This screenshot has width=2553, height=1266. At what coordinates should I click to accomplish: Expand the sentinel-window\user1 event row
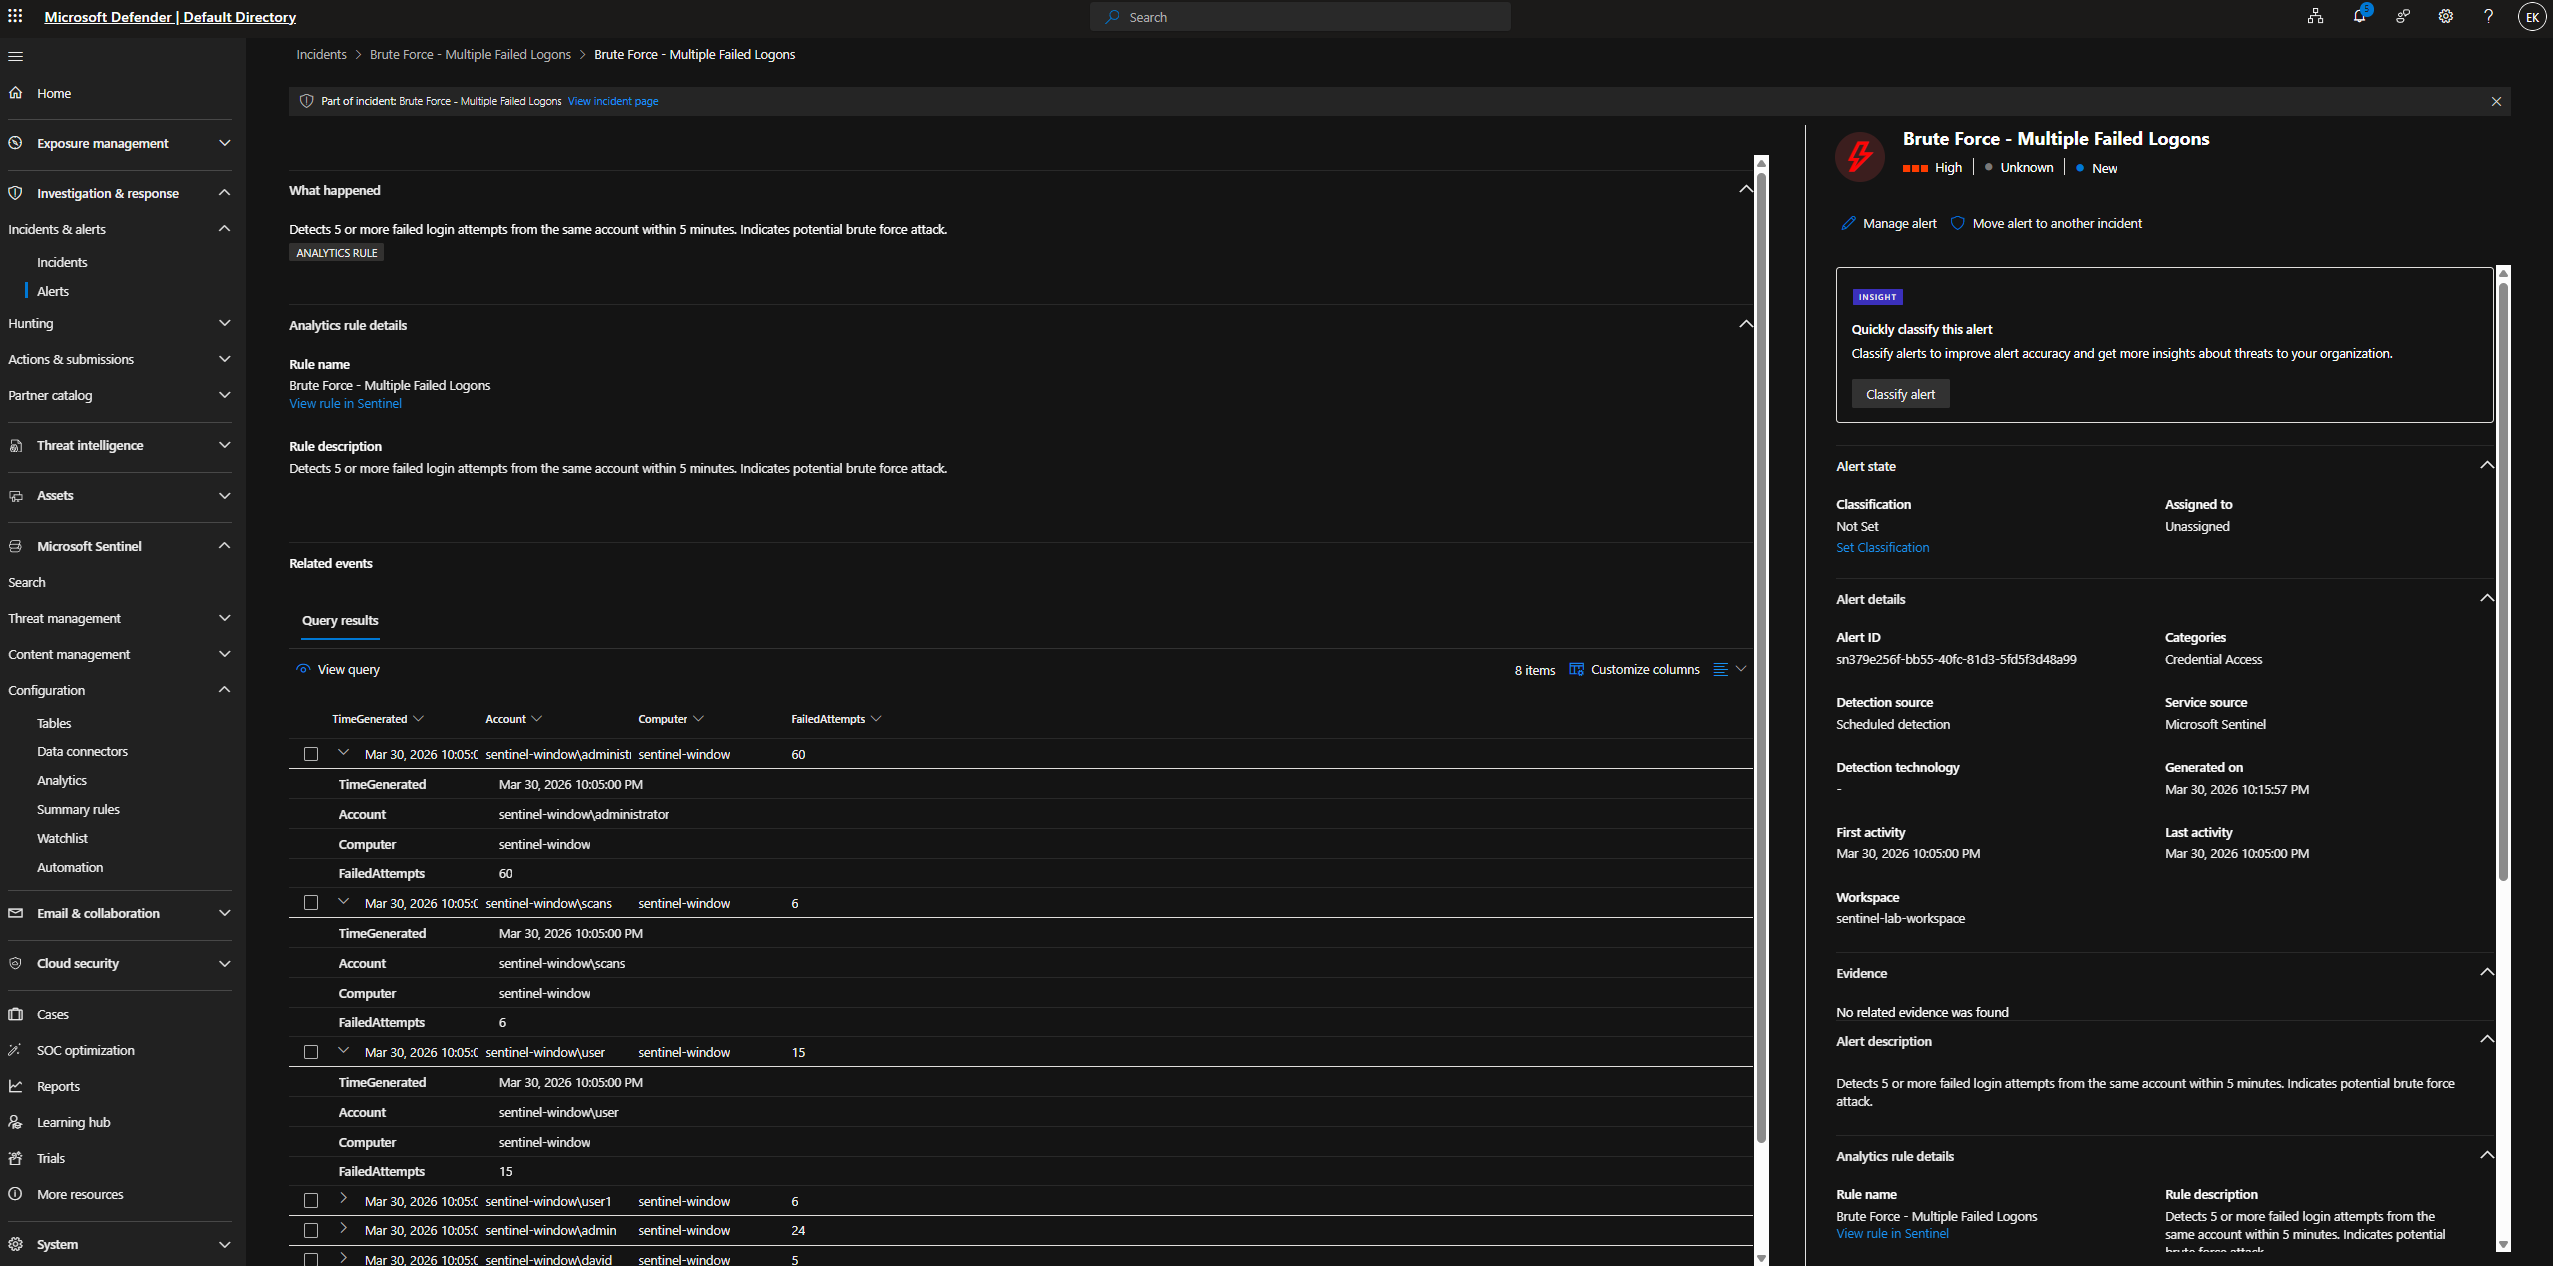(343, 1199)
